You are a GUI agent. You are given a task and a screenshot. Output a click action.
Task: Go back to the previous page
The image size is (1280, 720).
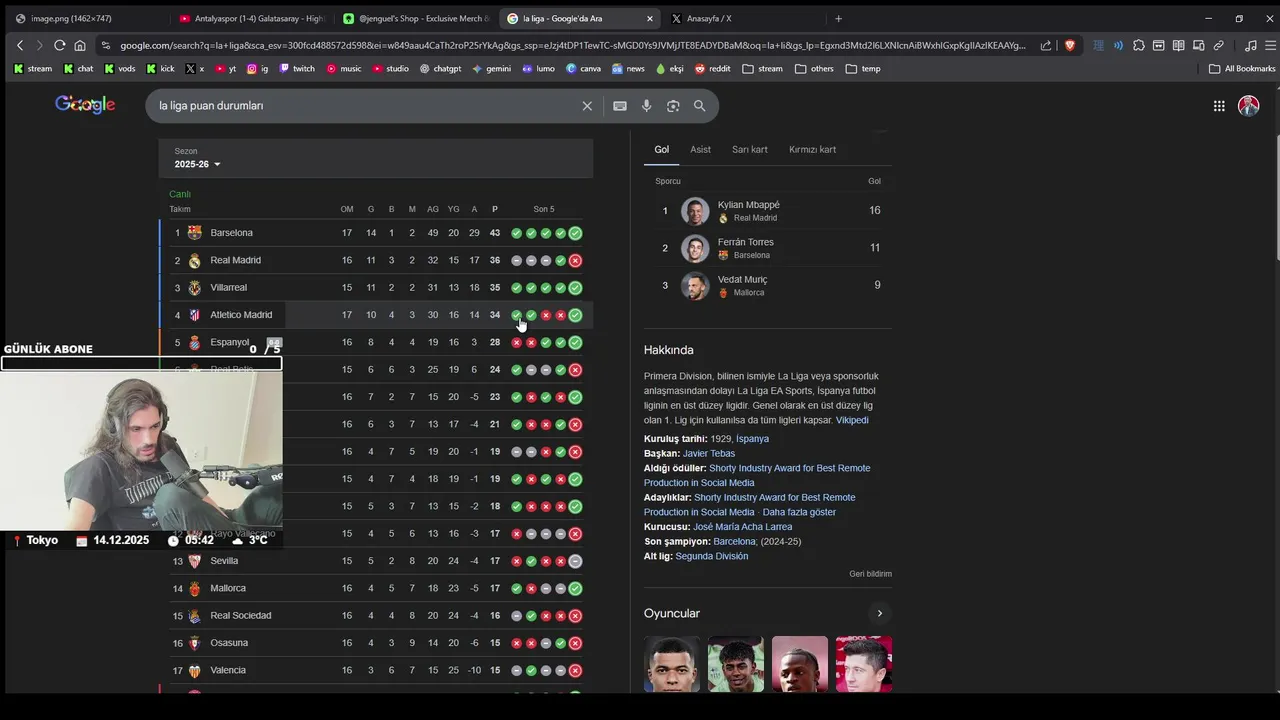(x=20, y=45)
